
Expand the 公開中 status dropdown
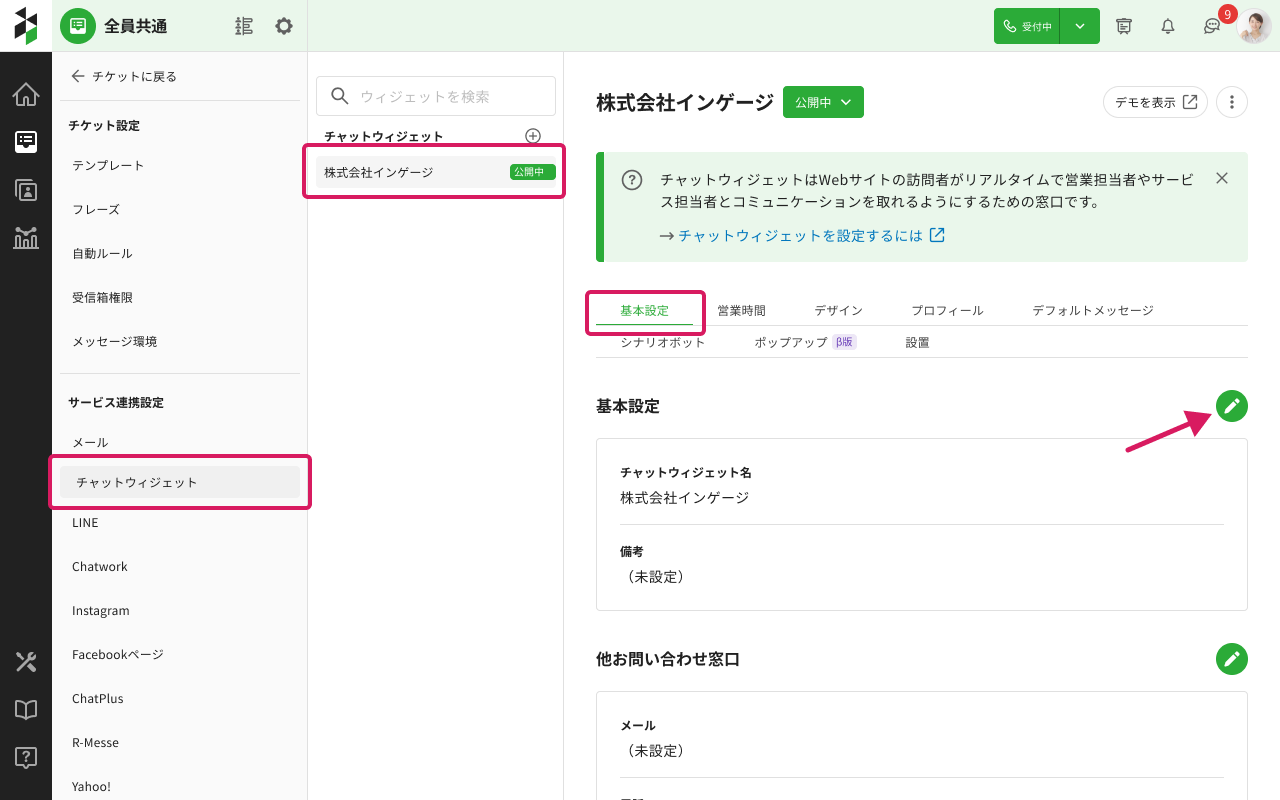pos(823,102)
